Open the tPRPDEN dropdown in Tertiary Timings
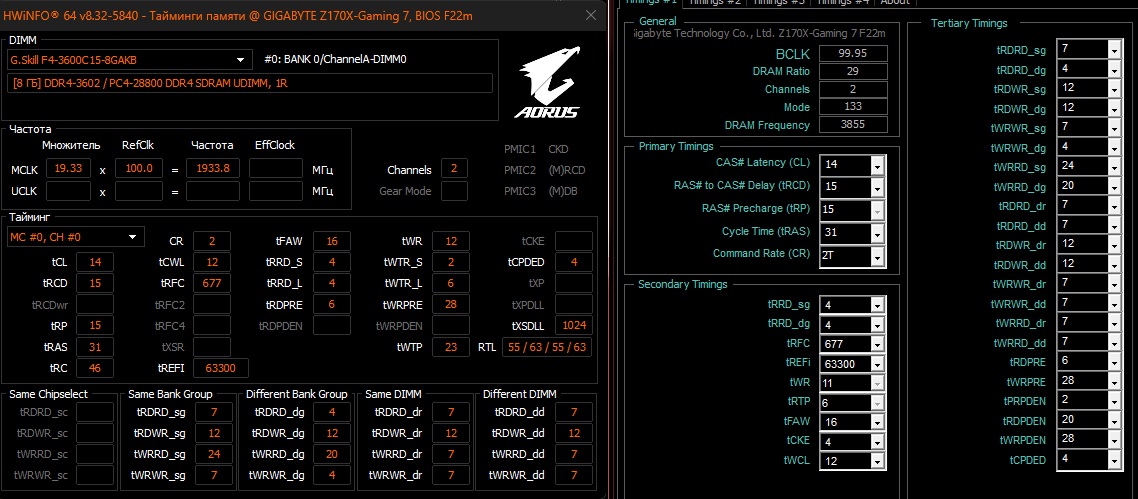Viewport: 1138px width, 499px height. coord(1114,400)
